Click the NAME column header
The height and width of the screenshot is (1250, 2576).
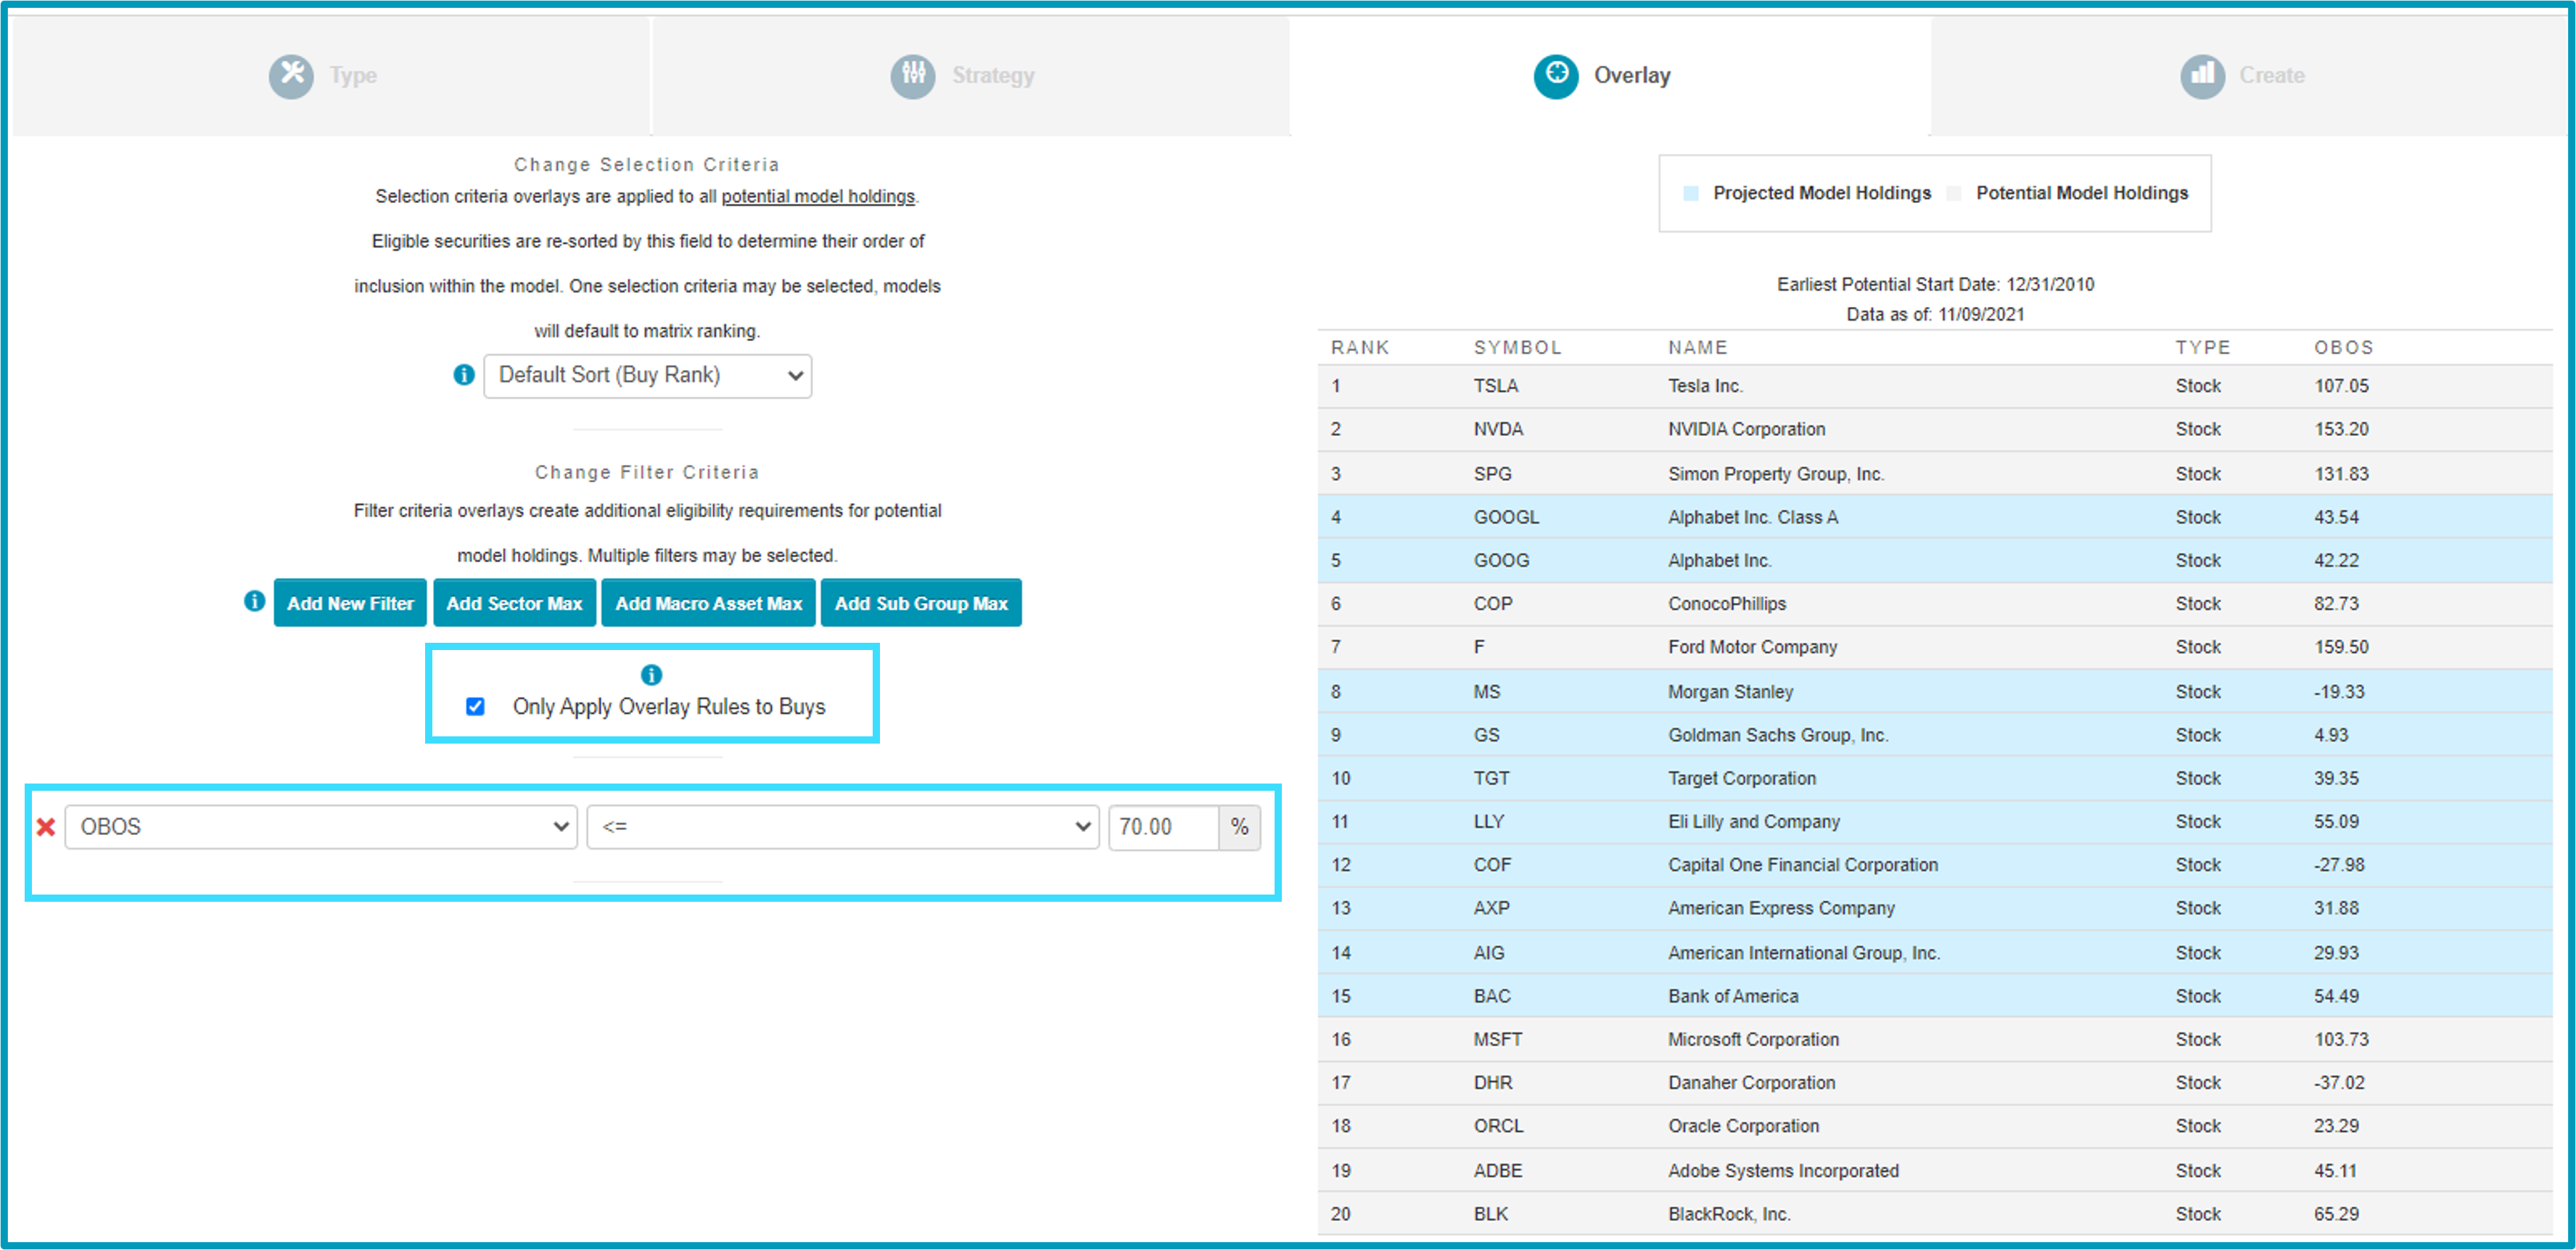(x=1697, y=347)
